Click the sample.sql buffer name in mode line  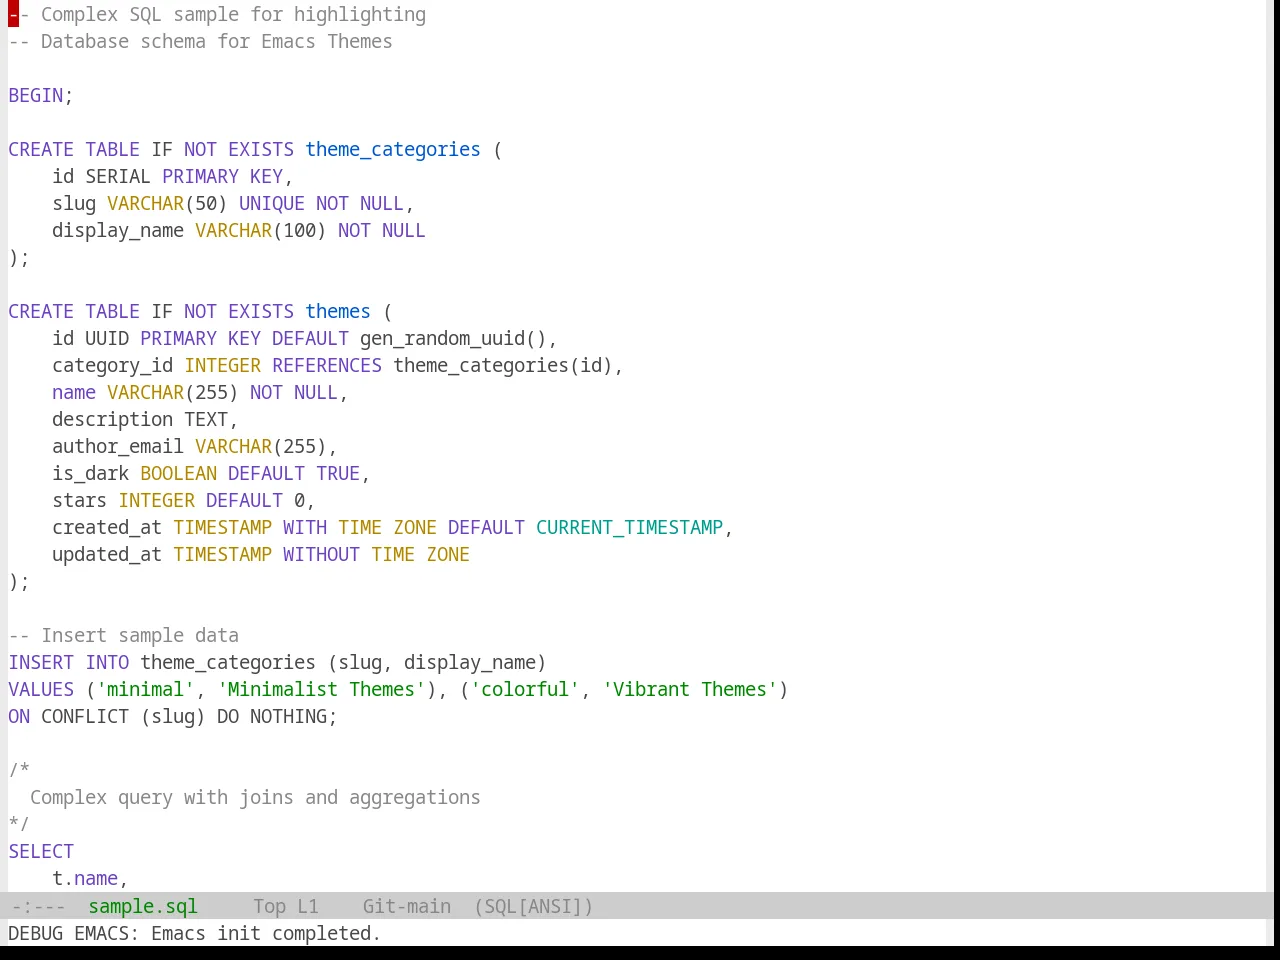(143, 906)
